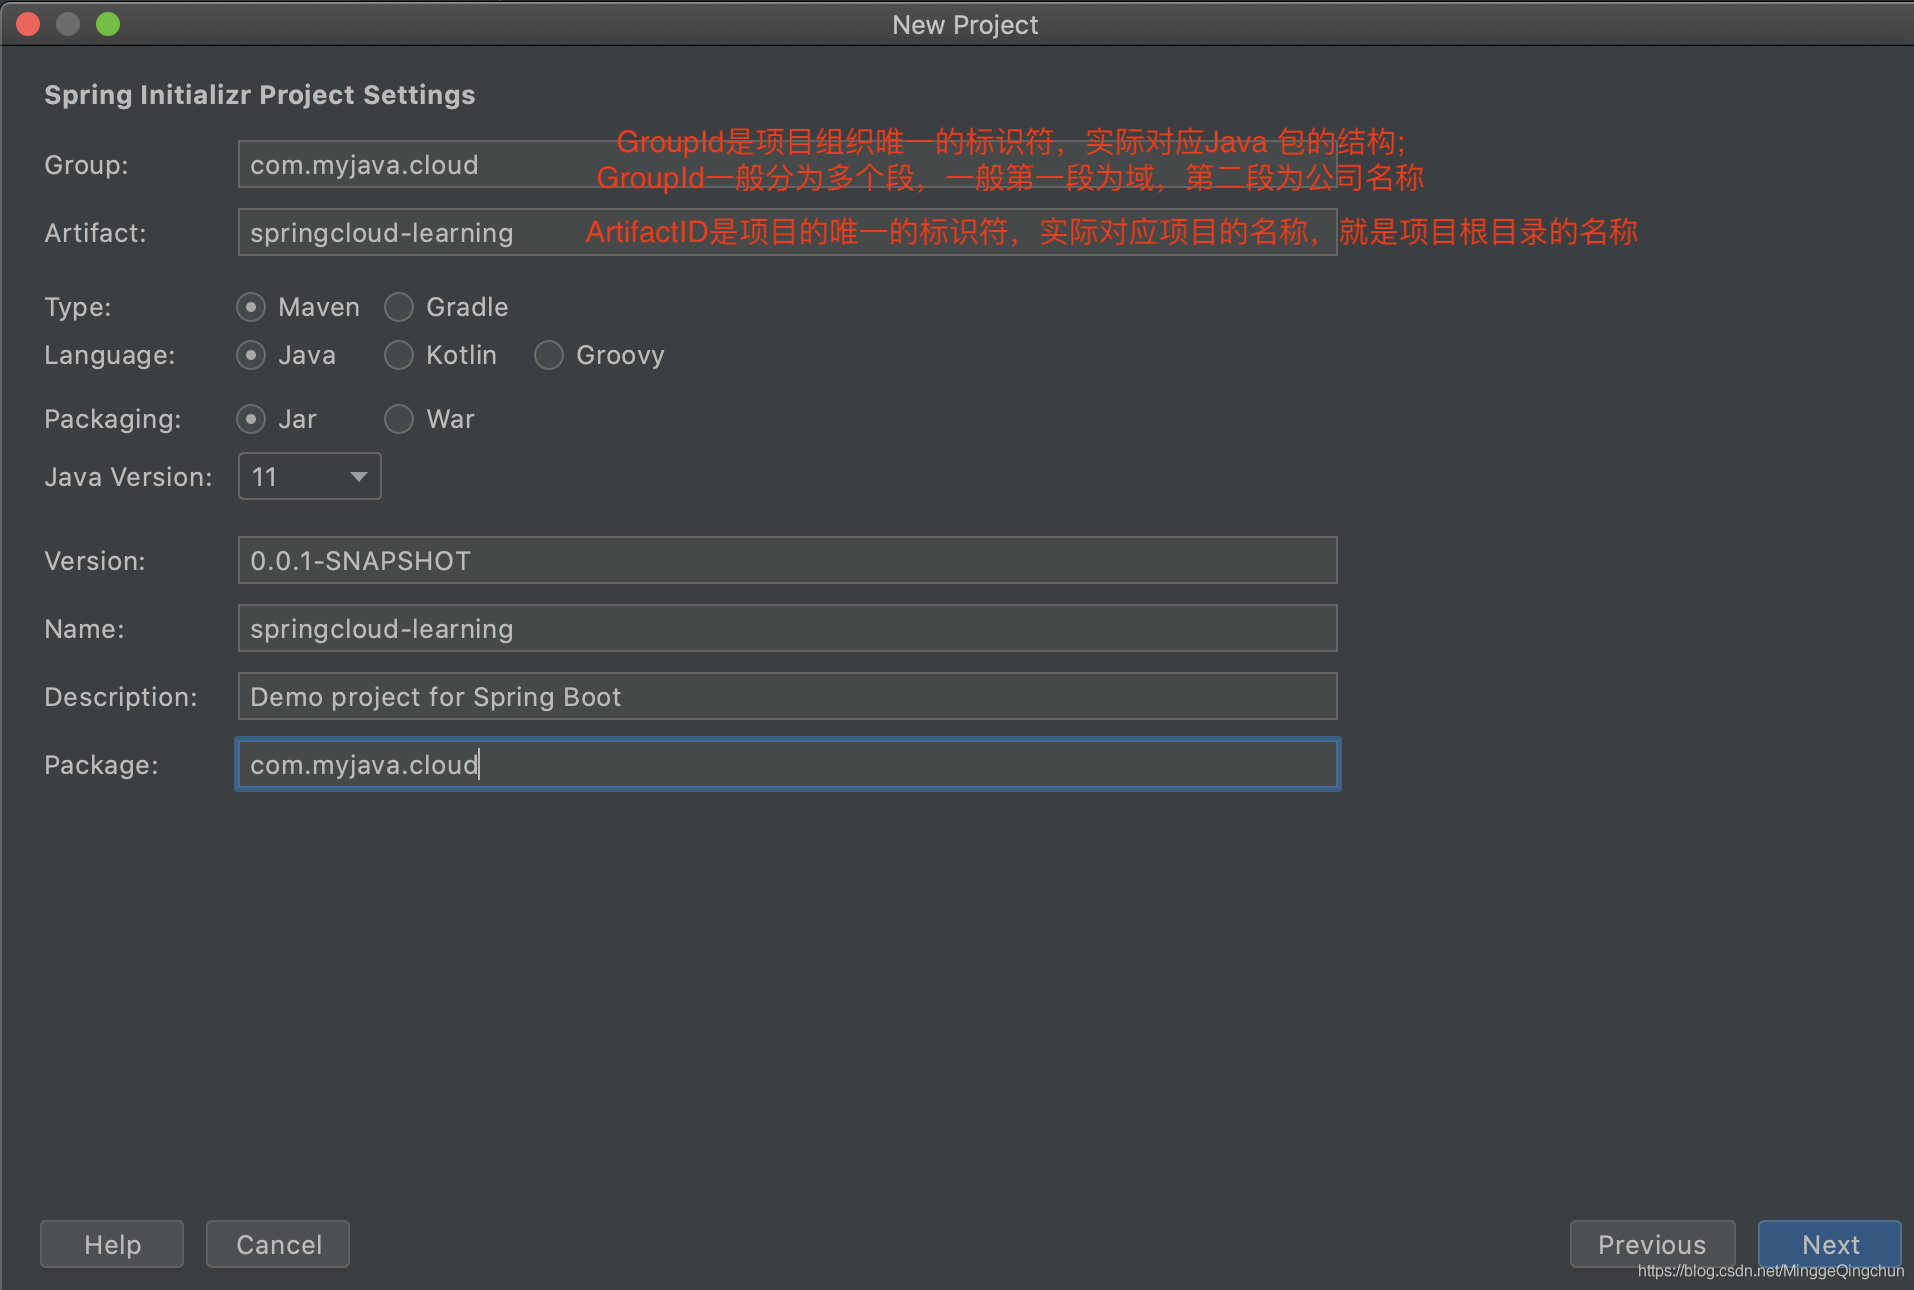Click the 'Java Version:' label
1914x1290 pixels.
tap(128, 477)
